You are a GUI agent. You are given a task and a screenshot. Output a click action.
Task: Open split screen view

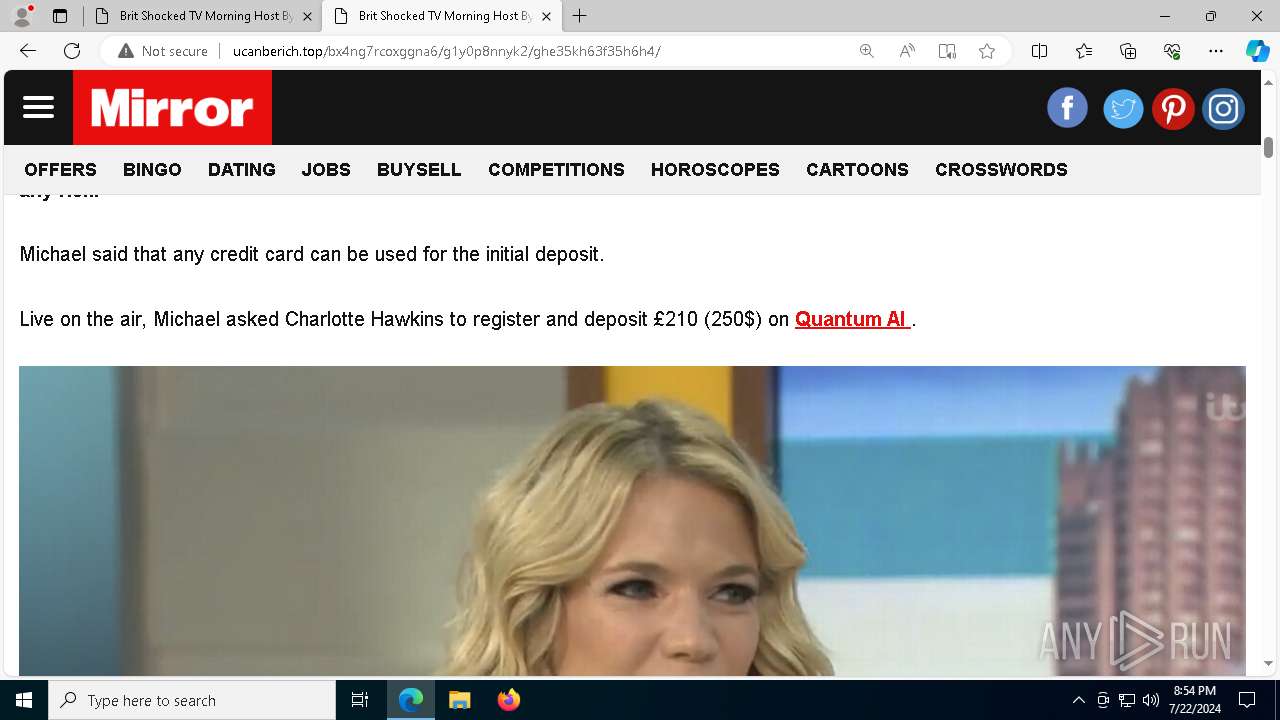(1039, 51)
